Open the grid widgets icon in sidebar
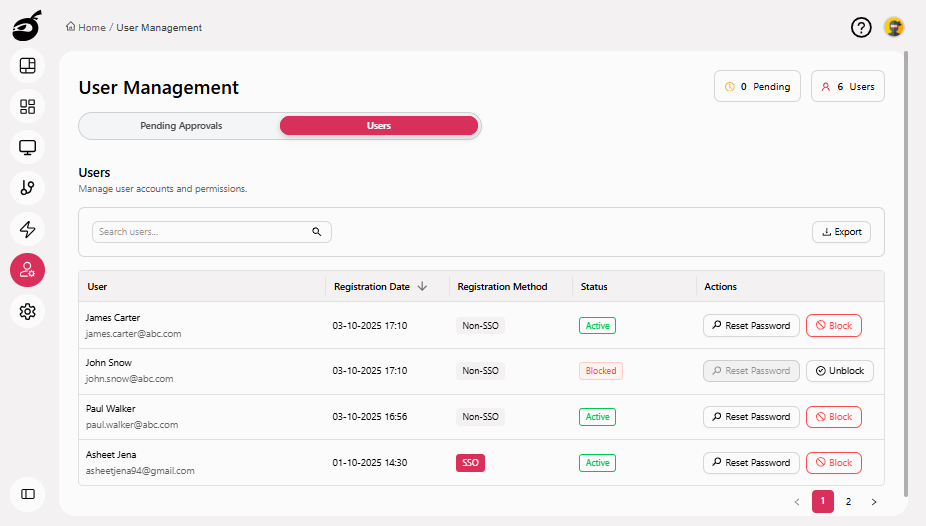The width and height of the screenshot is (926, 526). 27,106
